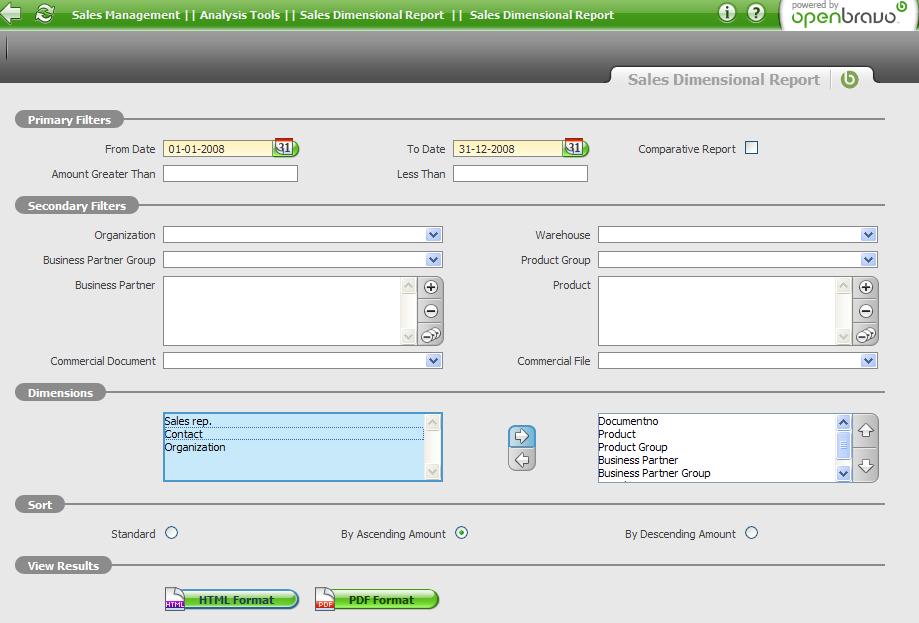Click the back arrow icon in header
Image resolution: width=919 pixels, height=623 pixels.
coord(12,14)
